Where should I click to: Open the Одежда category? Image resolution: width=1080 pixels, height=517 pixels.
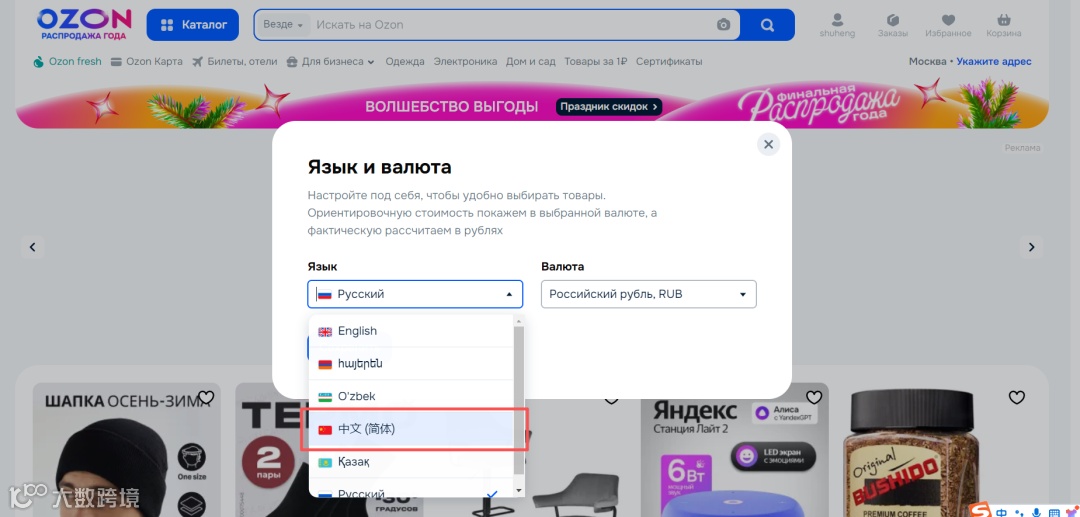405,61
